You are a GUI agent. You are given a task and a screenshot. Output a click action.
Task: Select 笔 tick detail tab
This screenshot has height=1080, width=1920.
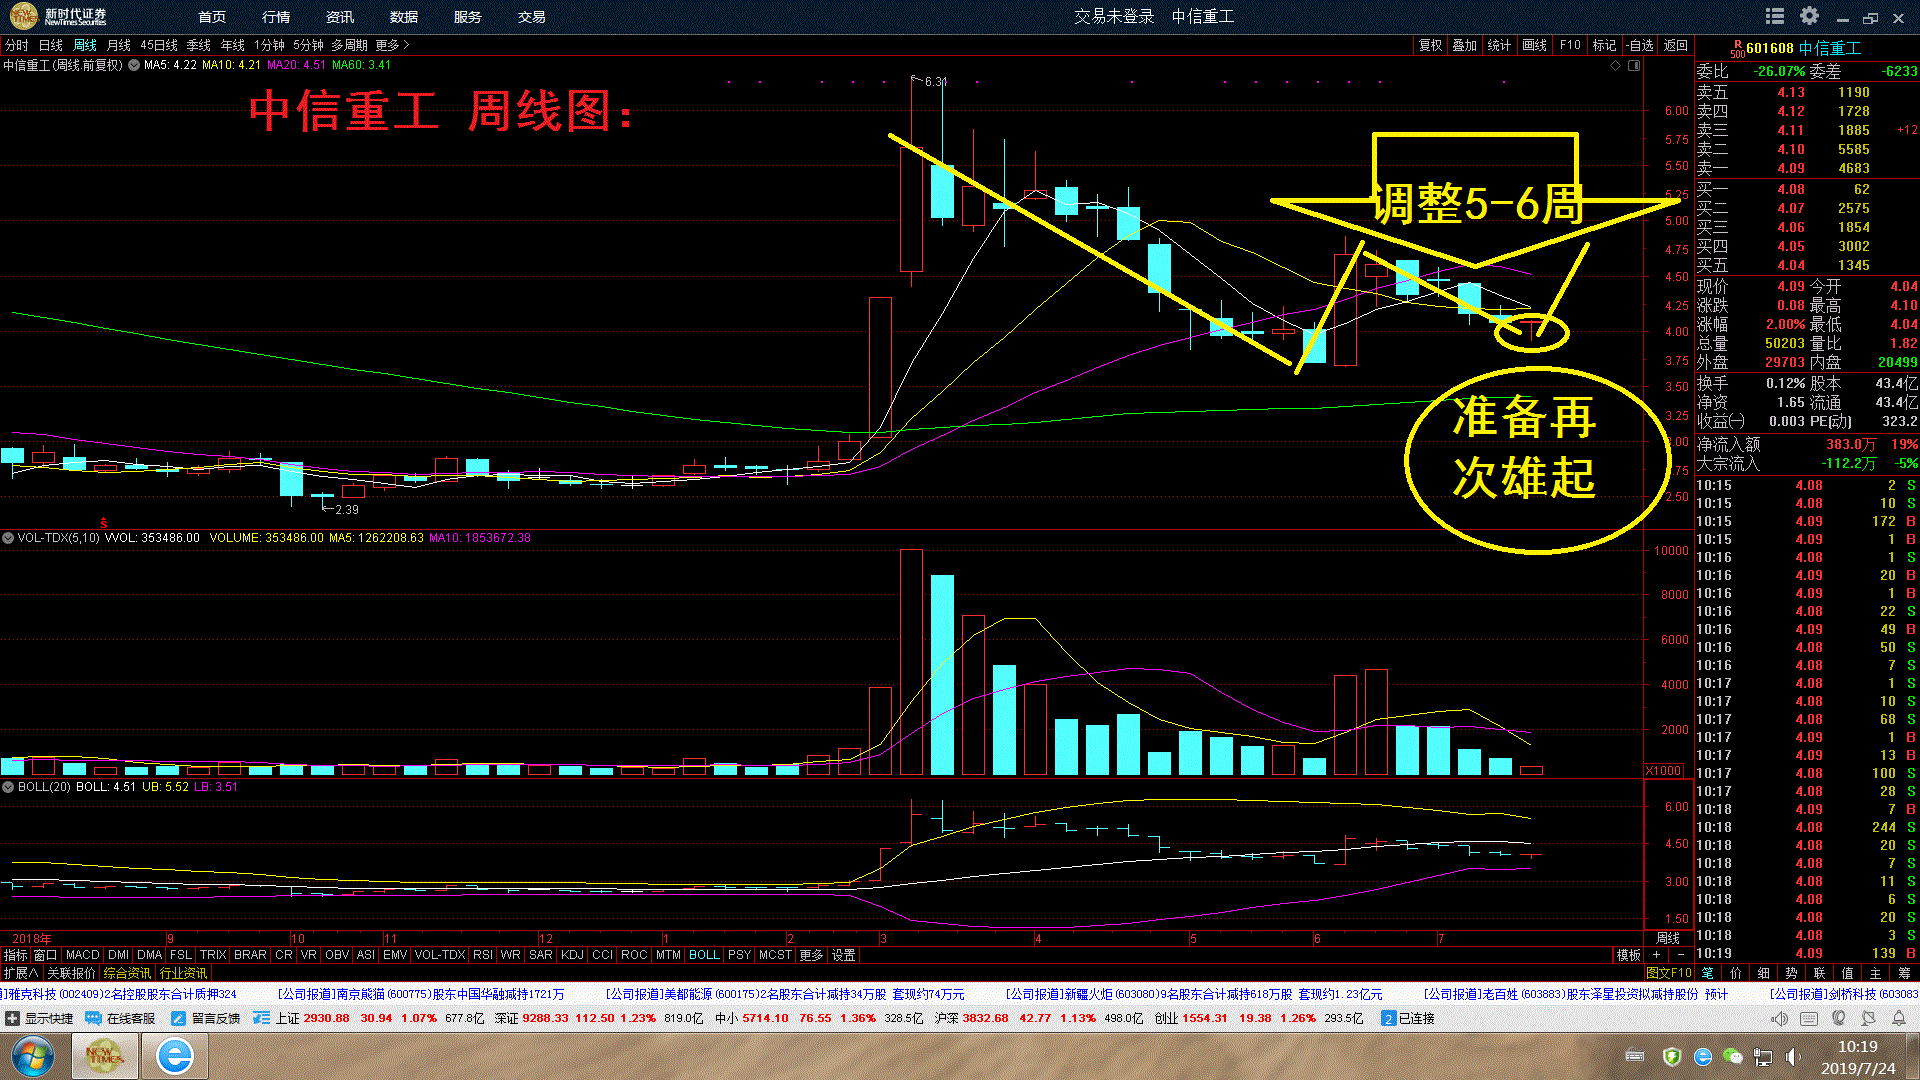[x=1707, y=972]
